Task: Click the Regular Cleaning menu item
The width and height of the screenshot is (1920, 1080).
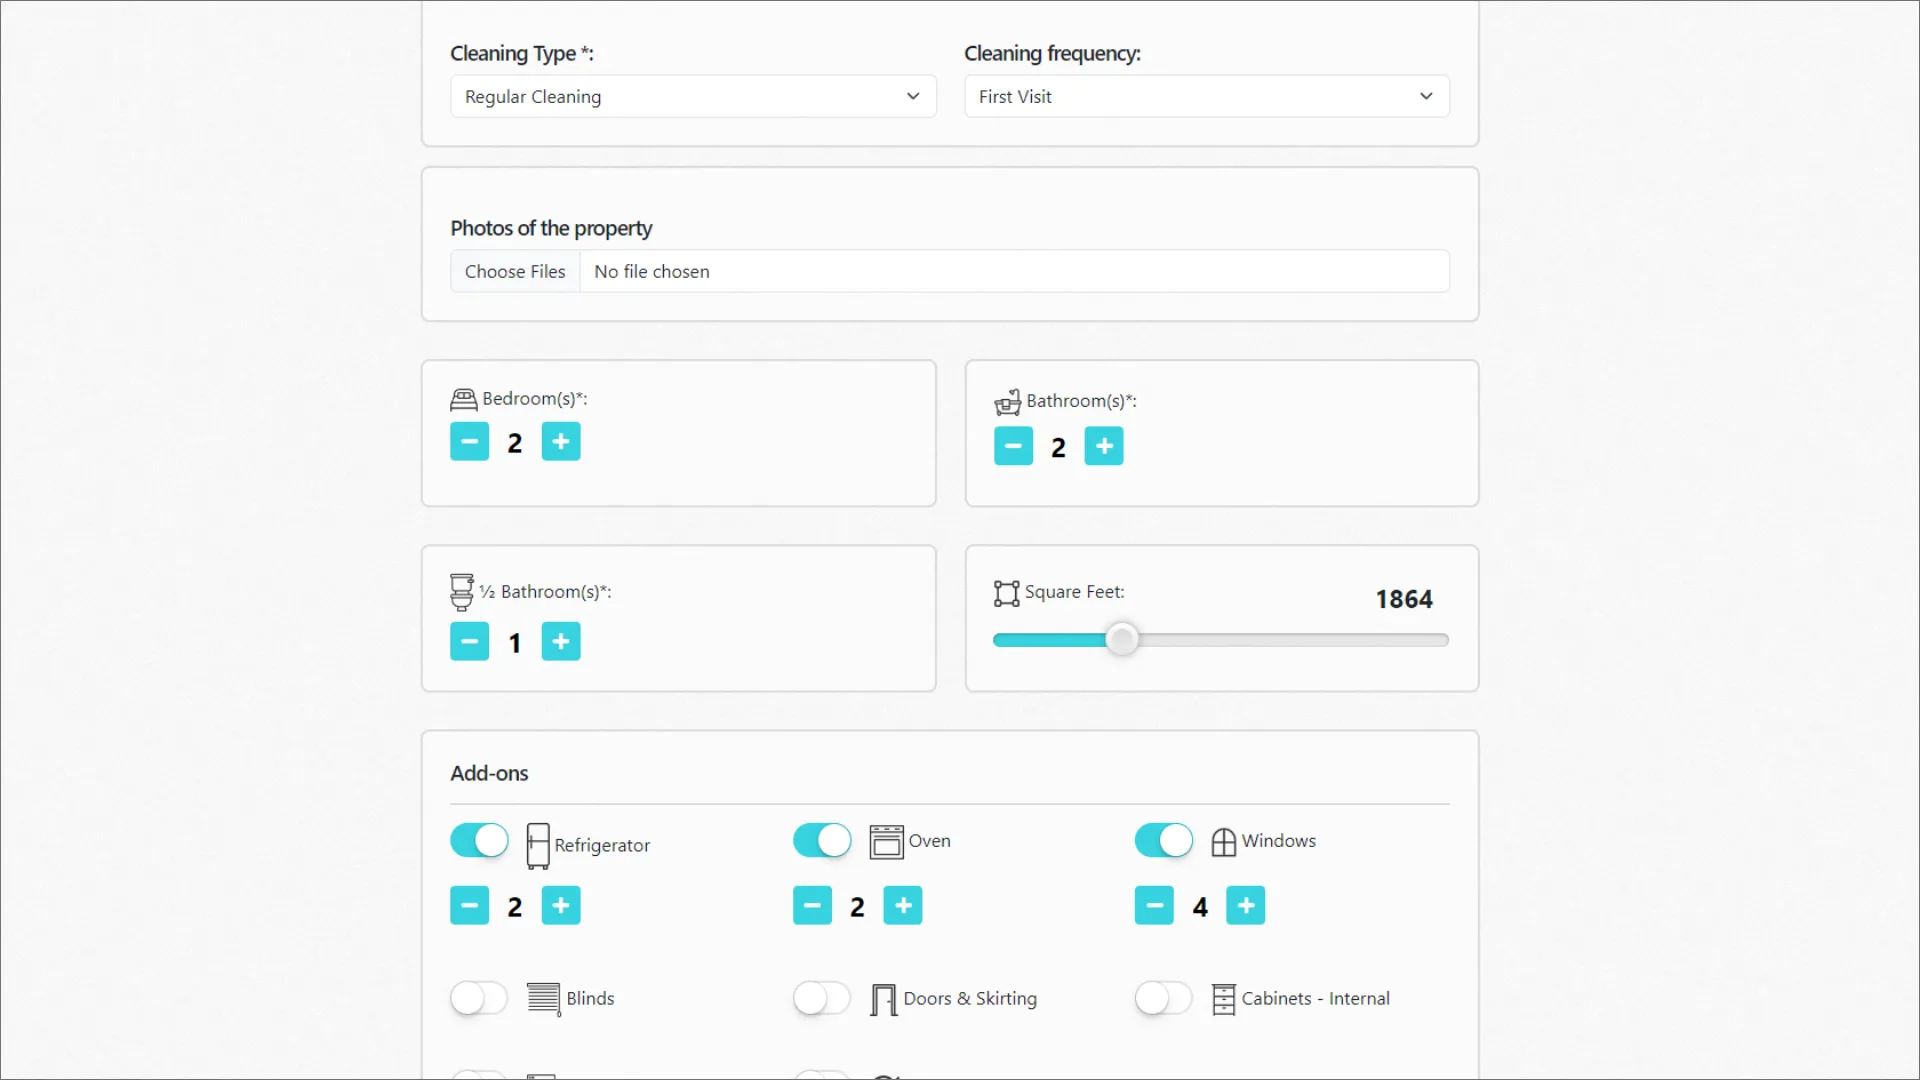Action: tap(692, 96)
